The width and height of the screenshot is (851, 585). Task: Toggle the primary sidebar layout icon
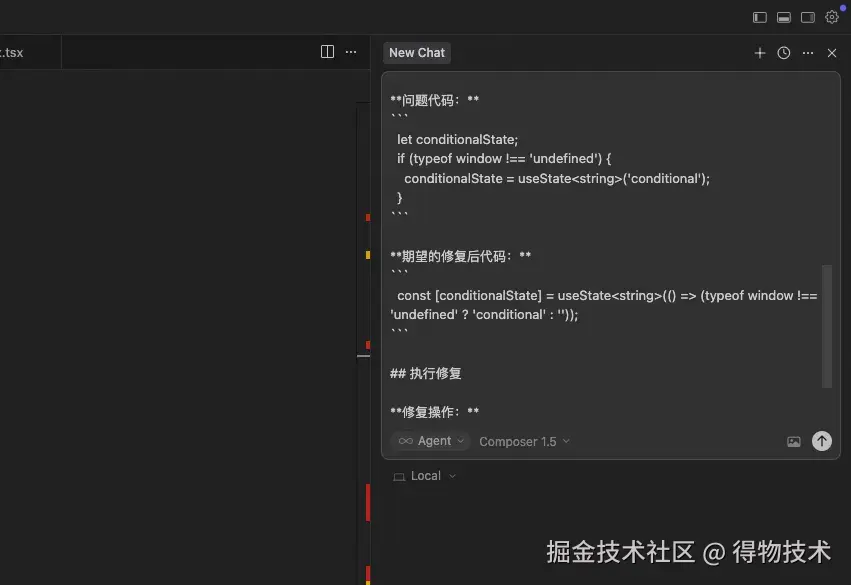coord(760,17)
